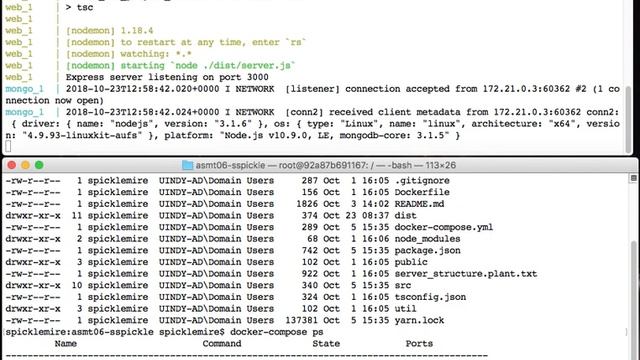
Task: Click the server_structure.plant.txt filename
Action: (x=466, y=273)
